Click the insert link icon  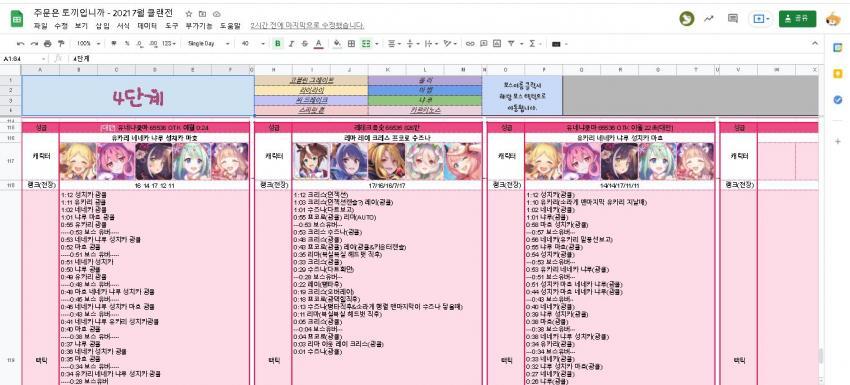(x=470, y=43)
